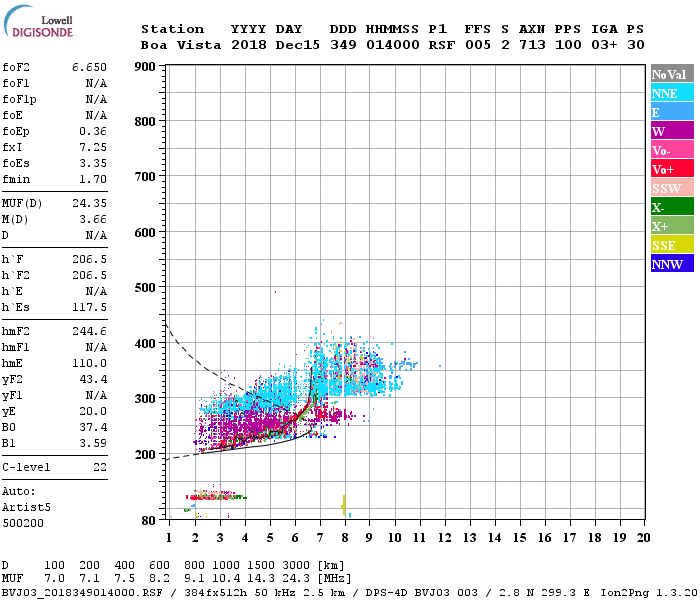This screenshot has height=600, width=700.
Task: Click the foF2 value 6.650
Action: pos(89,67)
